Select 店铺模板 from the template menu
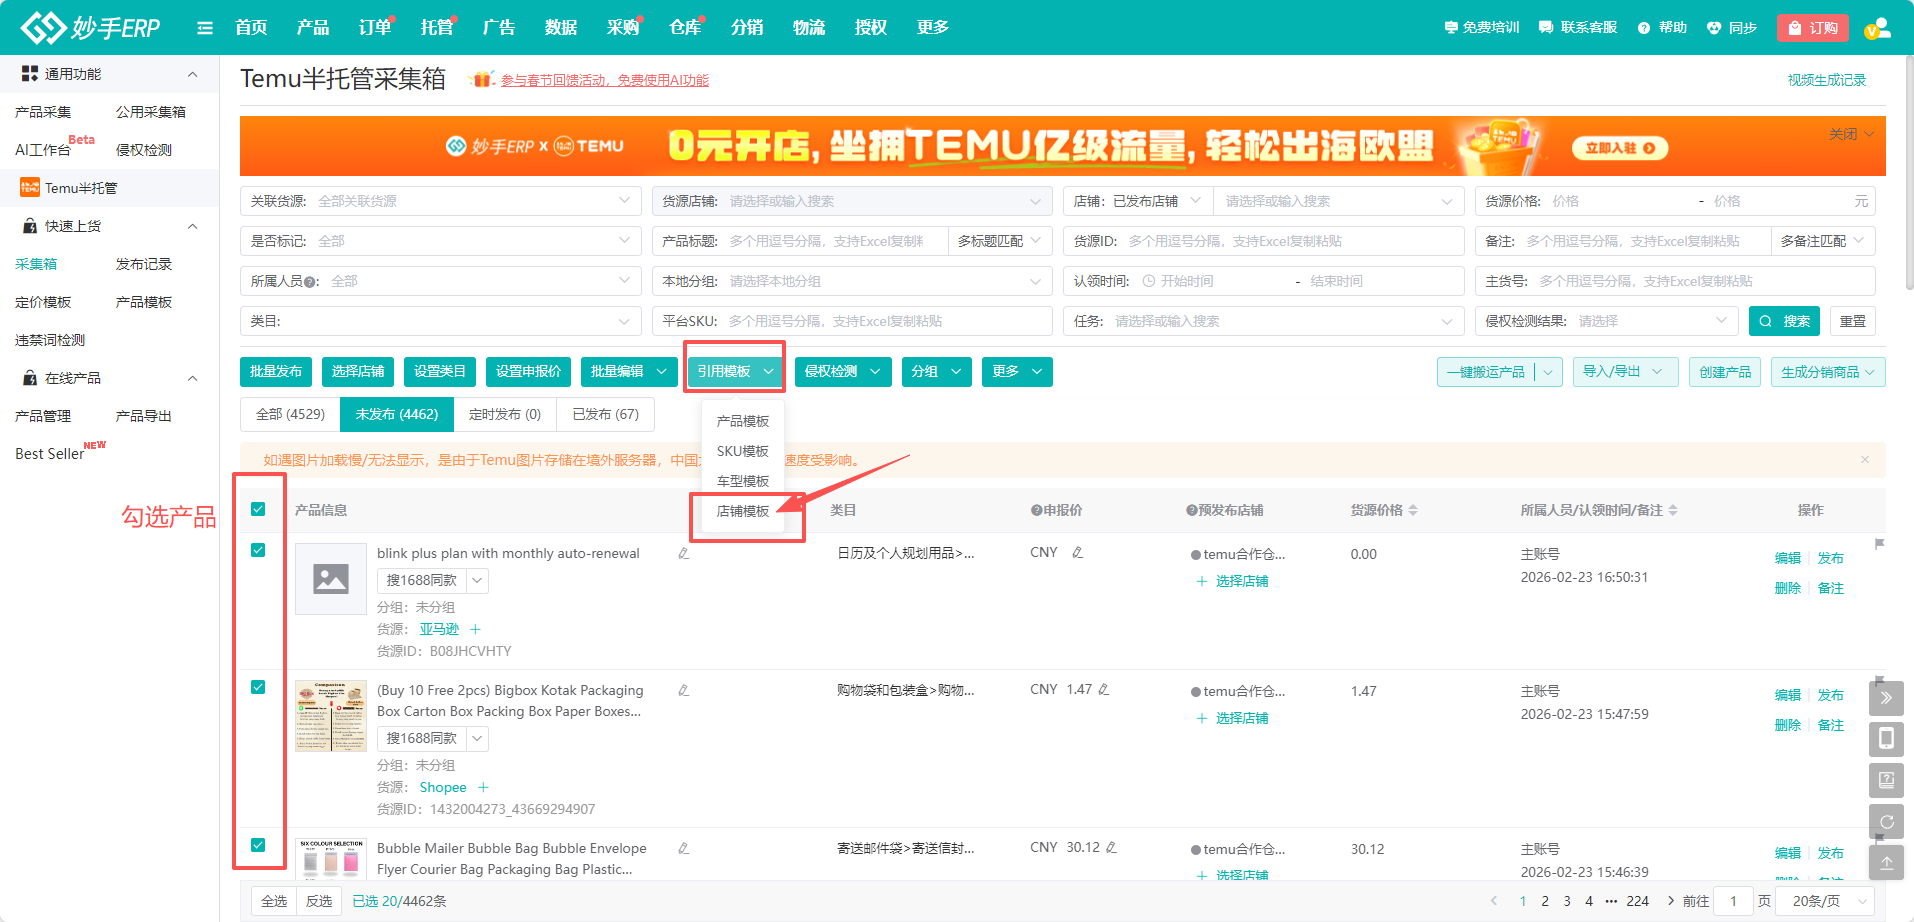This screenshot has height=922, width=1914. click(x=743, y=511)
